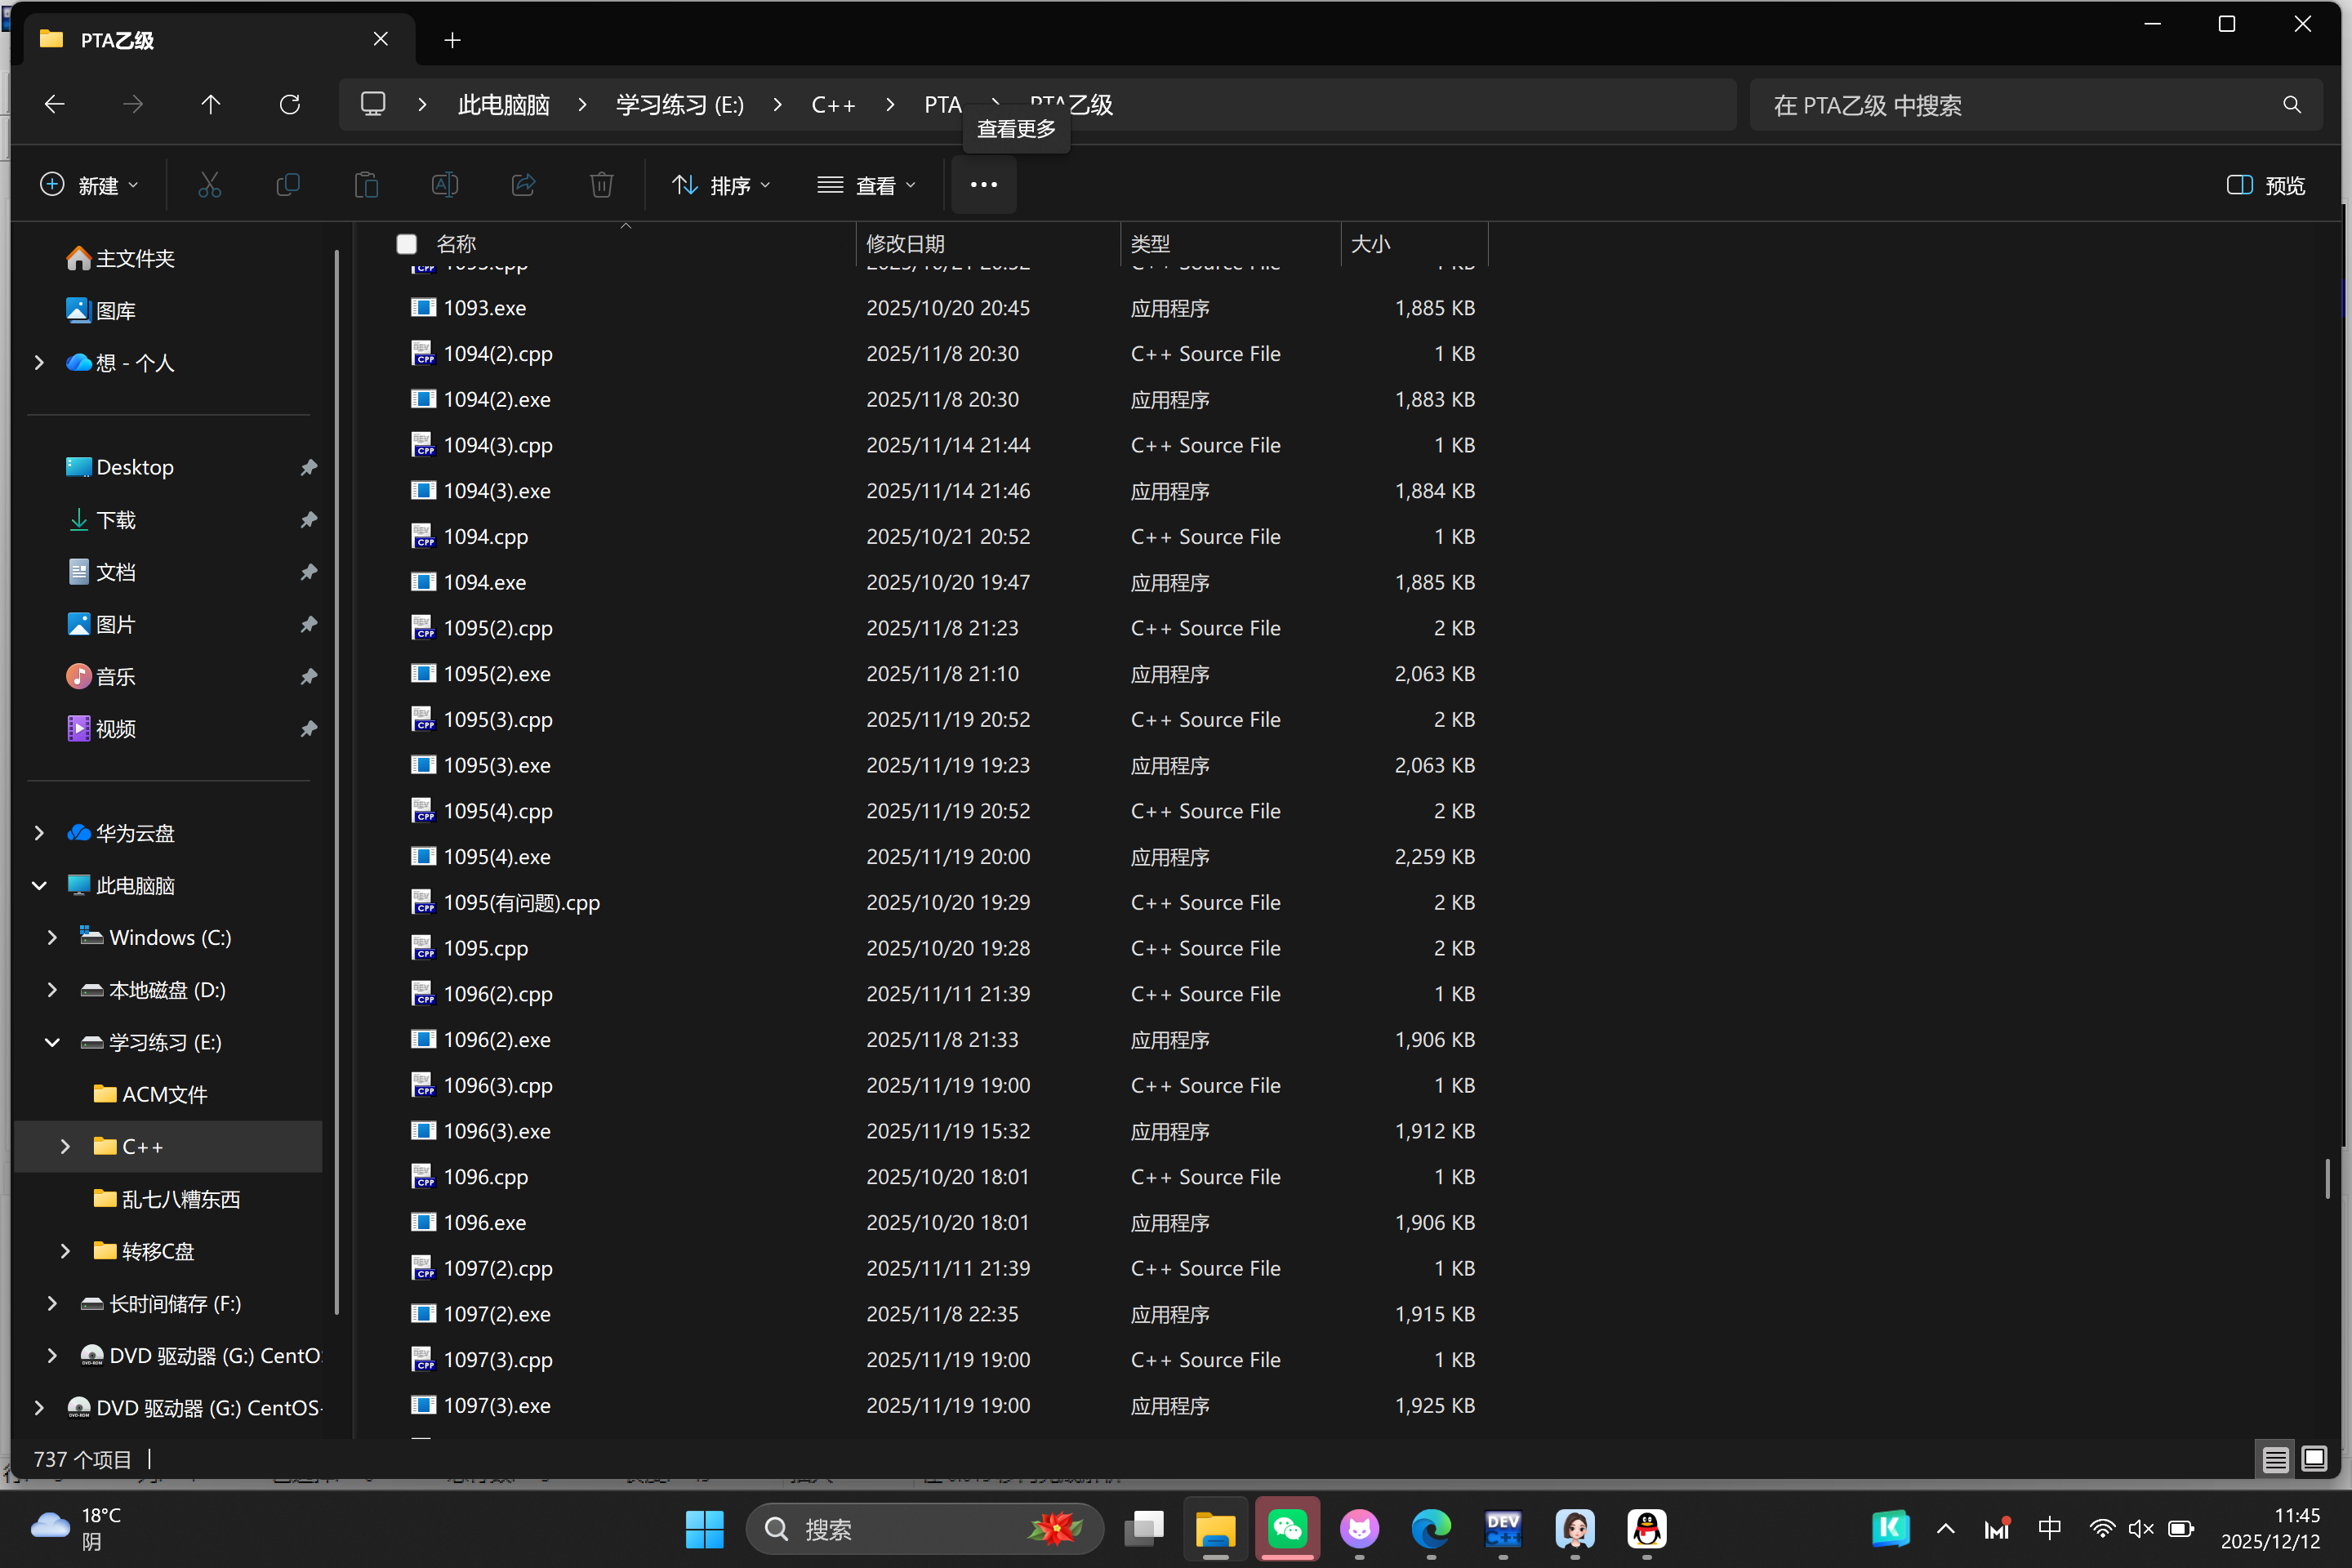2352x1568 pixels.
Task: Sort by the 修改日期 column header
Action: point(905,244)
